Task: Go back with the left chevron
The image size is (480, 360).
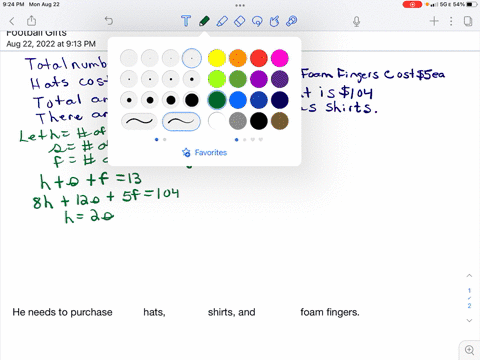Action: [12, 21]
